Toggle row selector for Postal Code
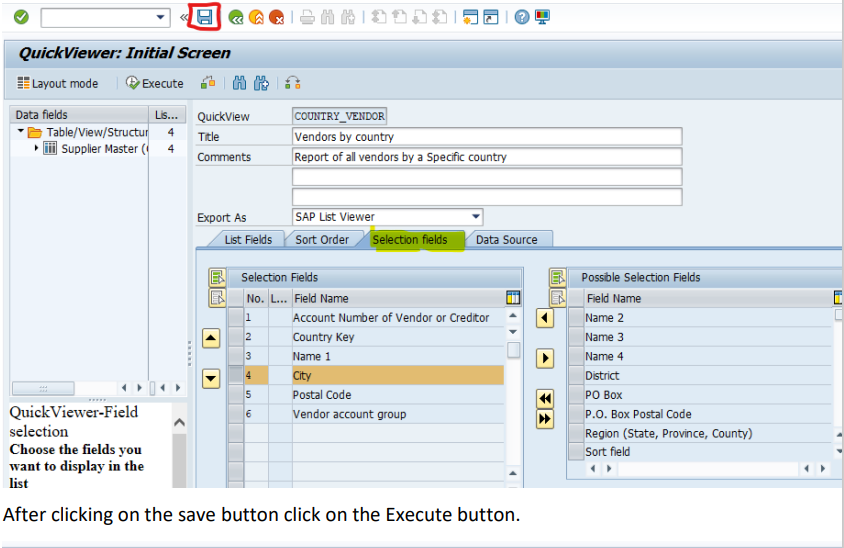 [236, 395]
